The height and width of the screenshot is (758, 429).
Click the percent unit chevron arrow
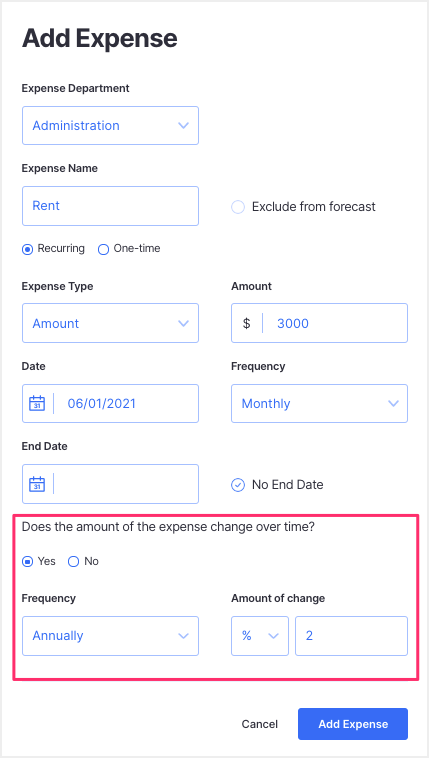click(x=274, y=636)
